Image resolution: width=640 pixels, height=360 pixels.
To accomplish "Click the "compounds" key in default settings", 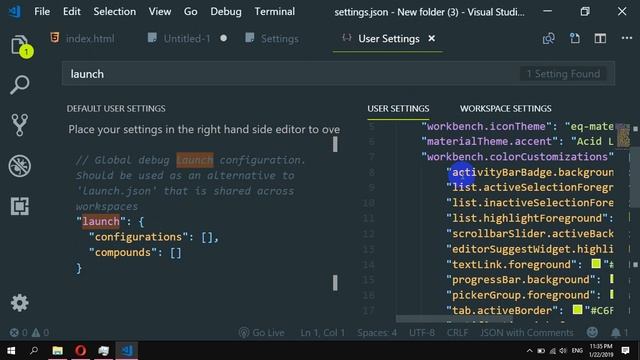I will (x=123, y=253).
